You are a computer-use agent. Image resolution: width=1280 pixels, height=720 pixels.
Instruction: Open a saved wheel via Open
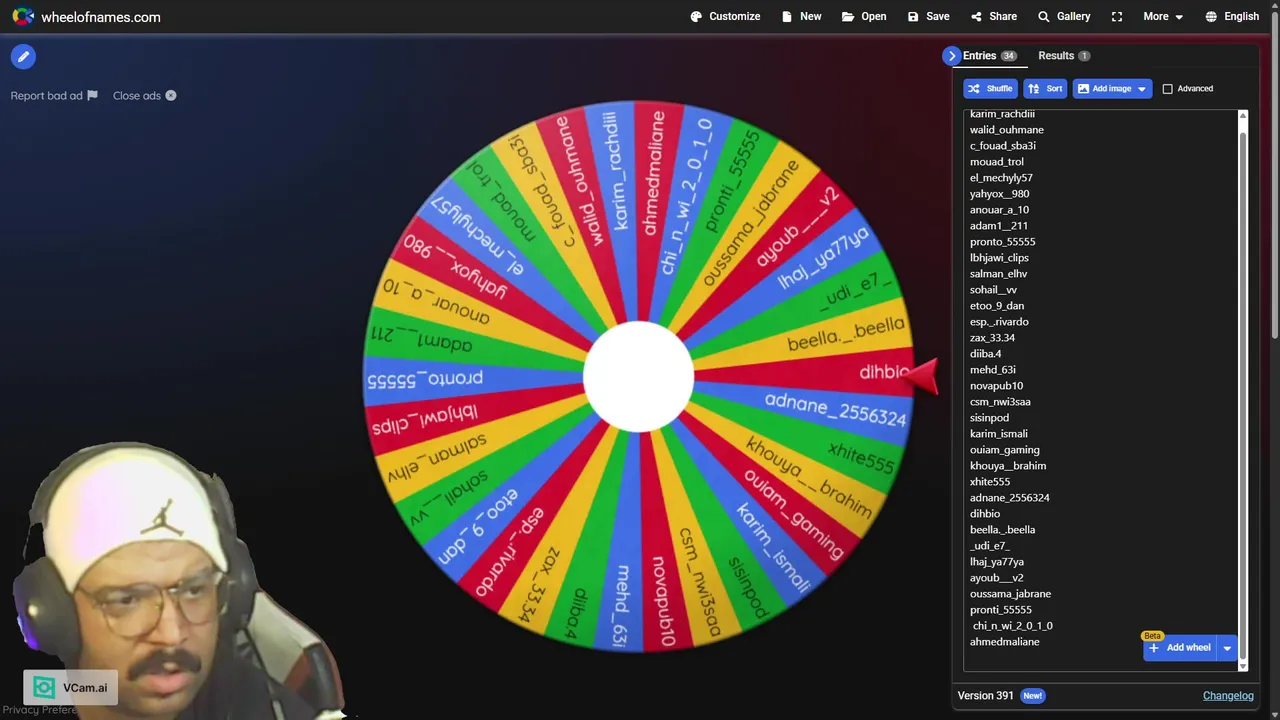(864, 16)
